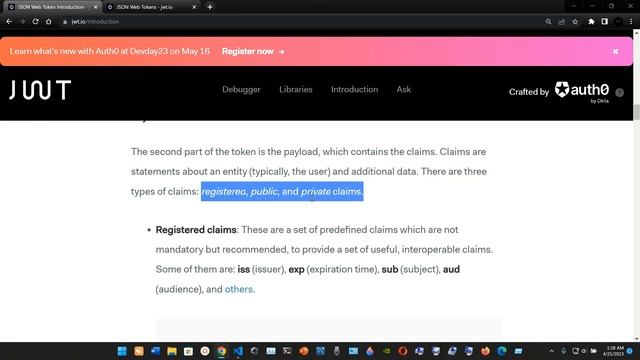The image size is (640, 360).
Task: Bookmark this page with the star
Action: click(x=575, y=22)
